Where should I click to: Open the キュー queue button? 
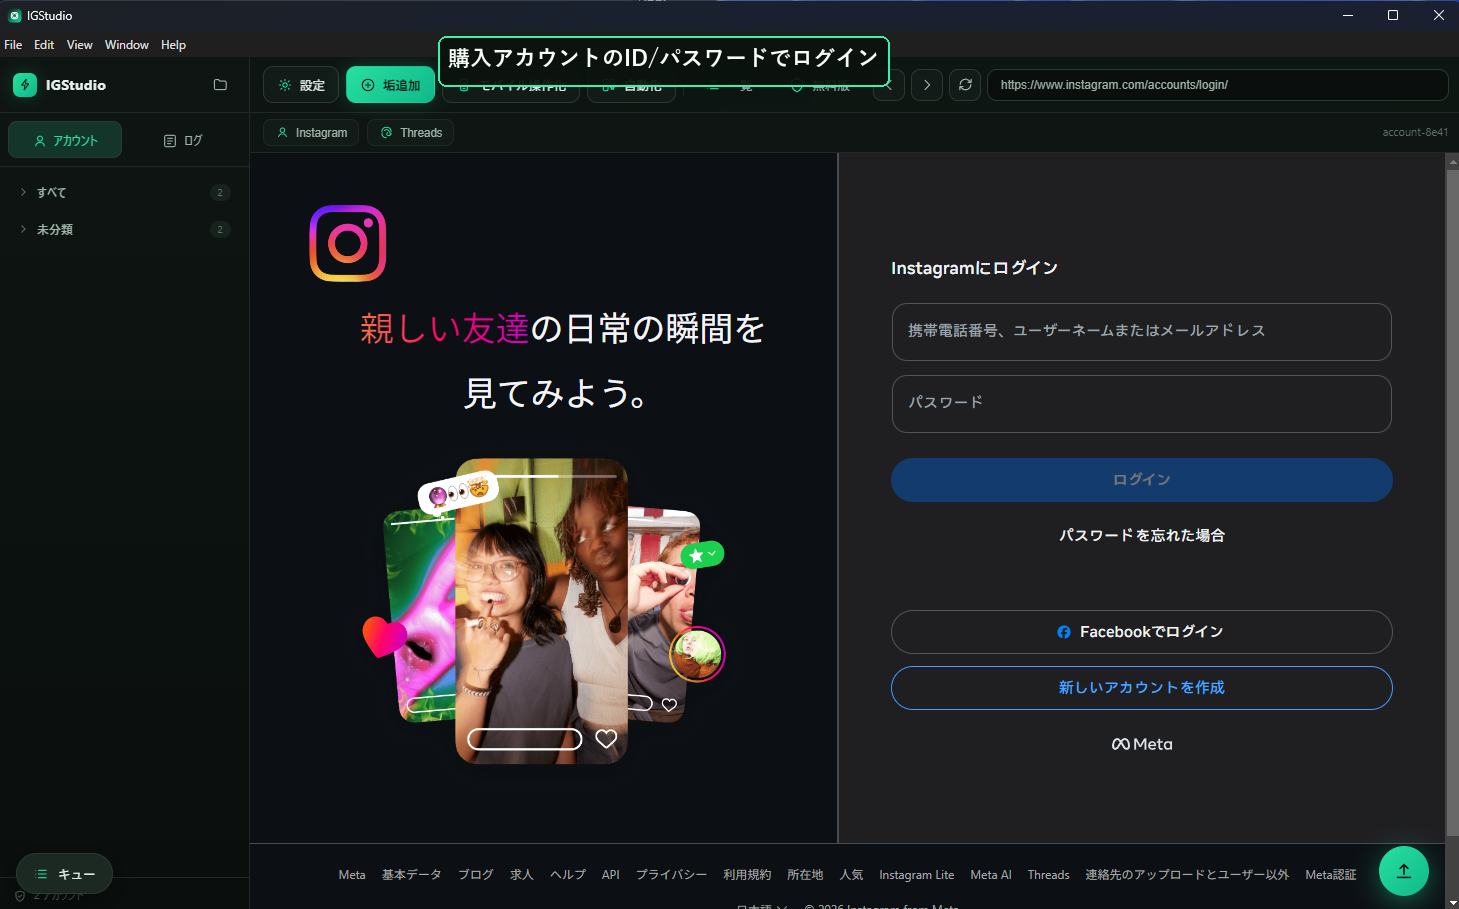(x=64, y=874)
